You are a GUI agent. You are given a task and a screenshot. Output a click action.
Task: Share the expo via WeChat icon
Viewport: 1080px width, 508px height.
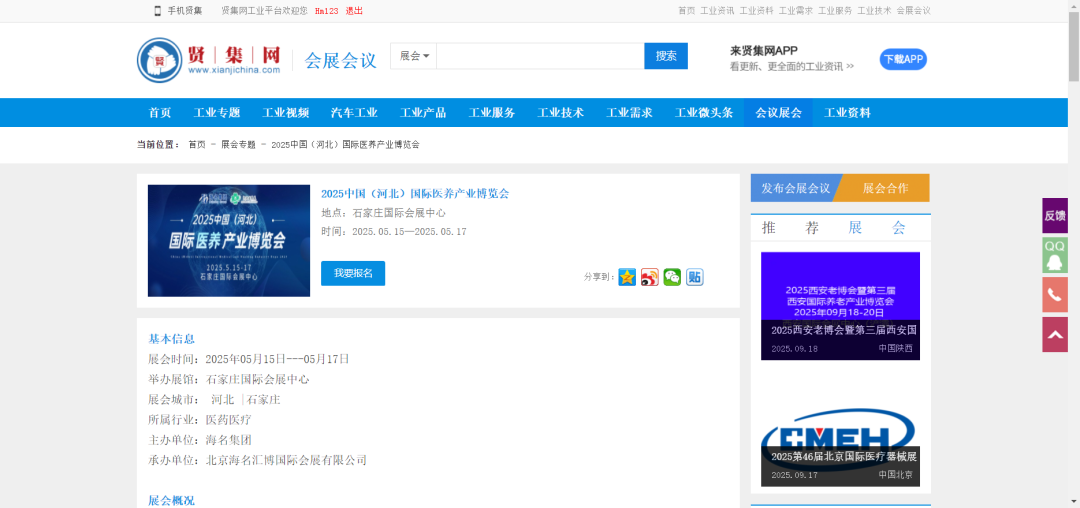[672, 277]
